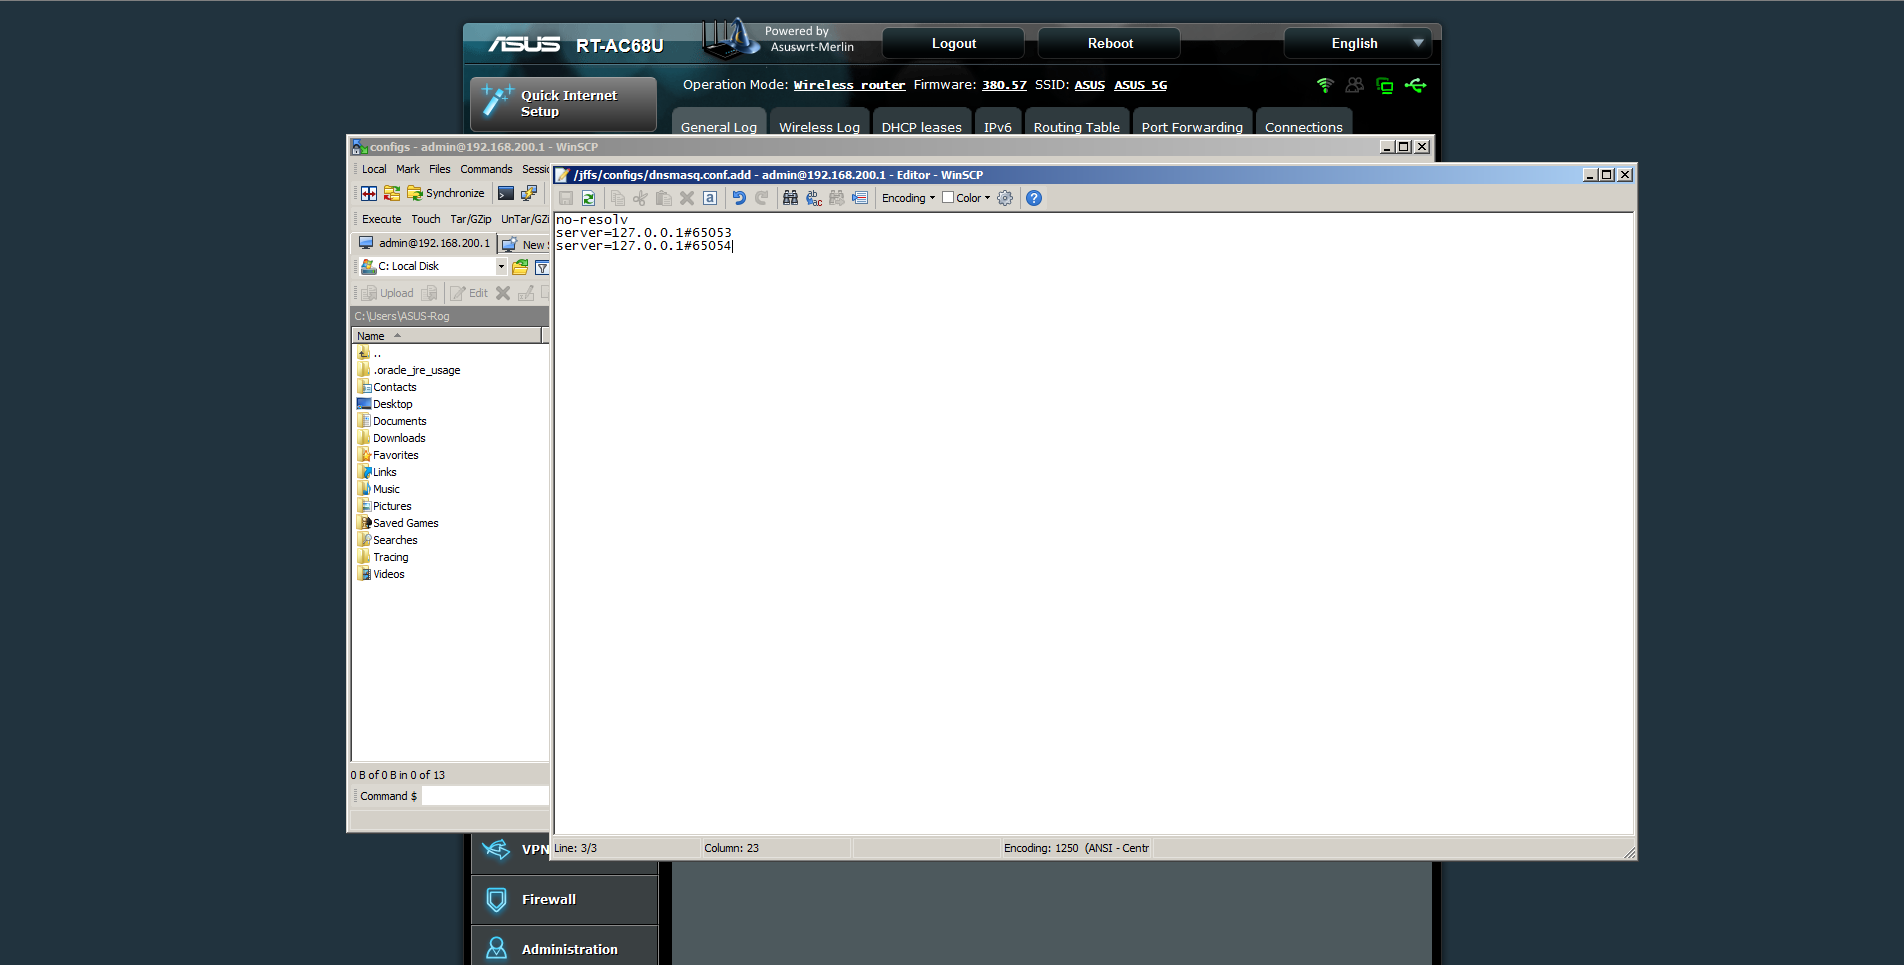Click the Find Next binoculars icon
Image resolution: width=1904 pixels, height=965 pixels.
tap(837, 198)
